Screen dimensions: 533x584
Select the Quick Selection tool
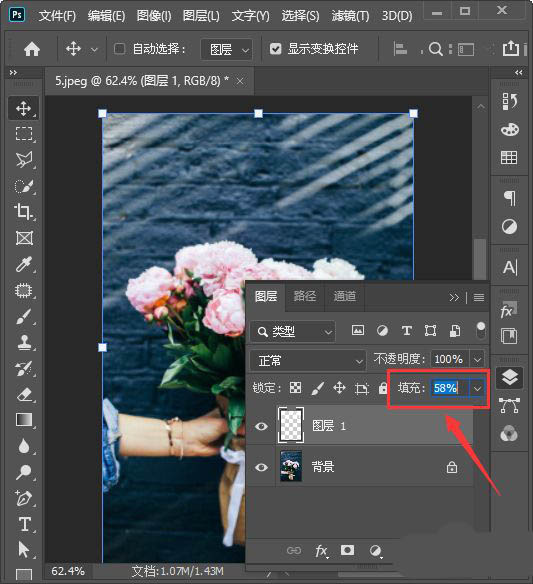24,186
